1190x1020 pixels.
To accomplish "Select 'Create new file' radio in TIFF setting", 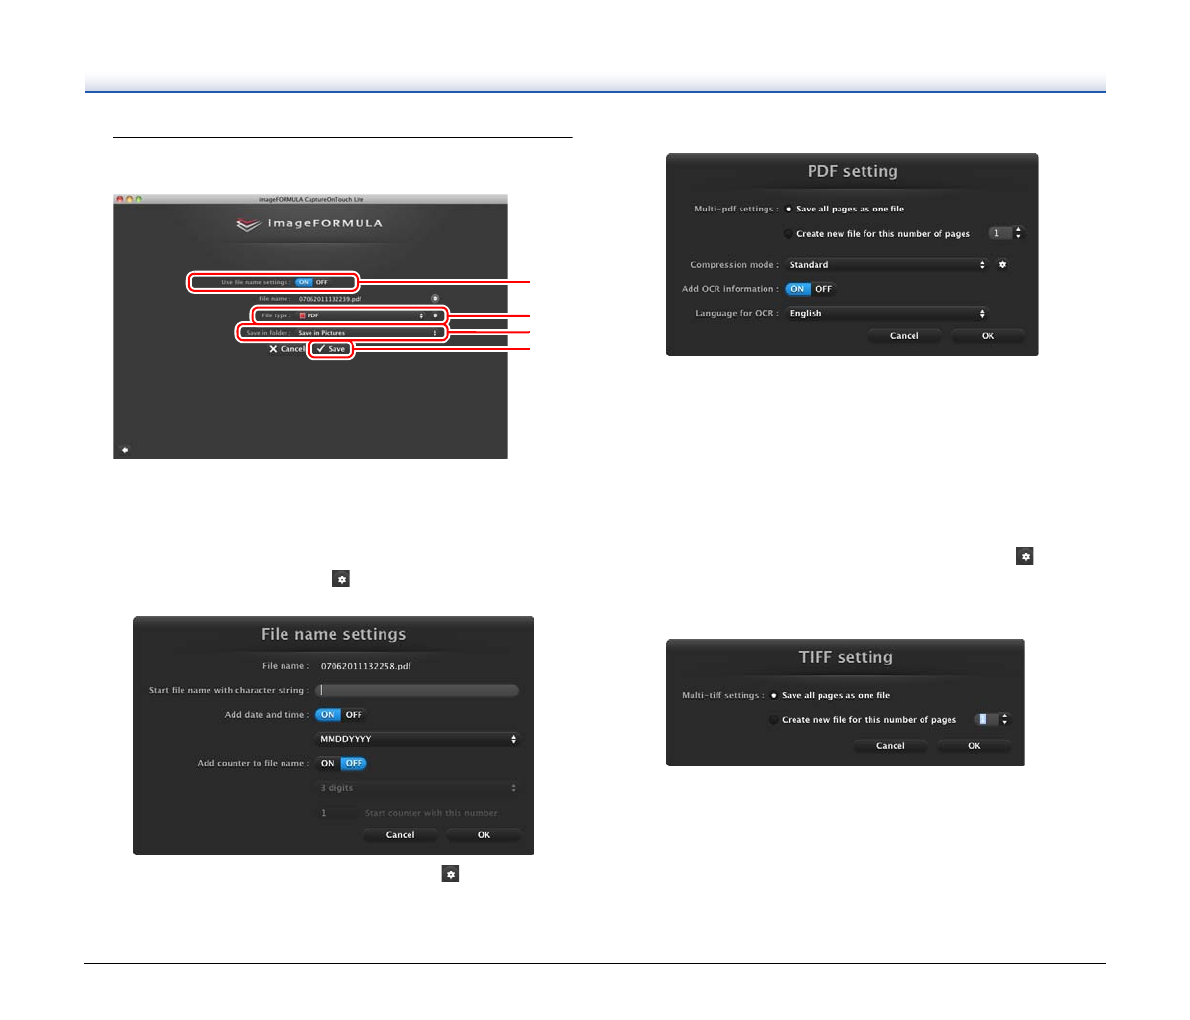I will click(x=774, y=720).
